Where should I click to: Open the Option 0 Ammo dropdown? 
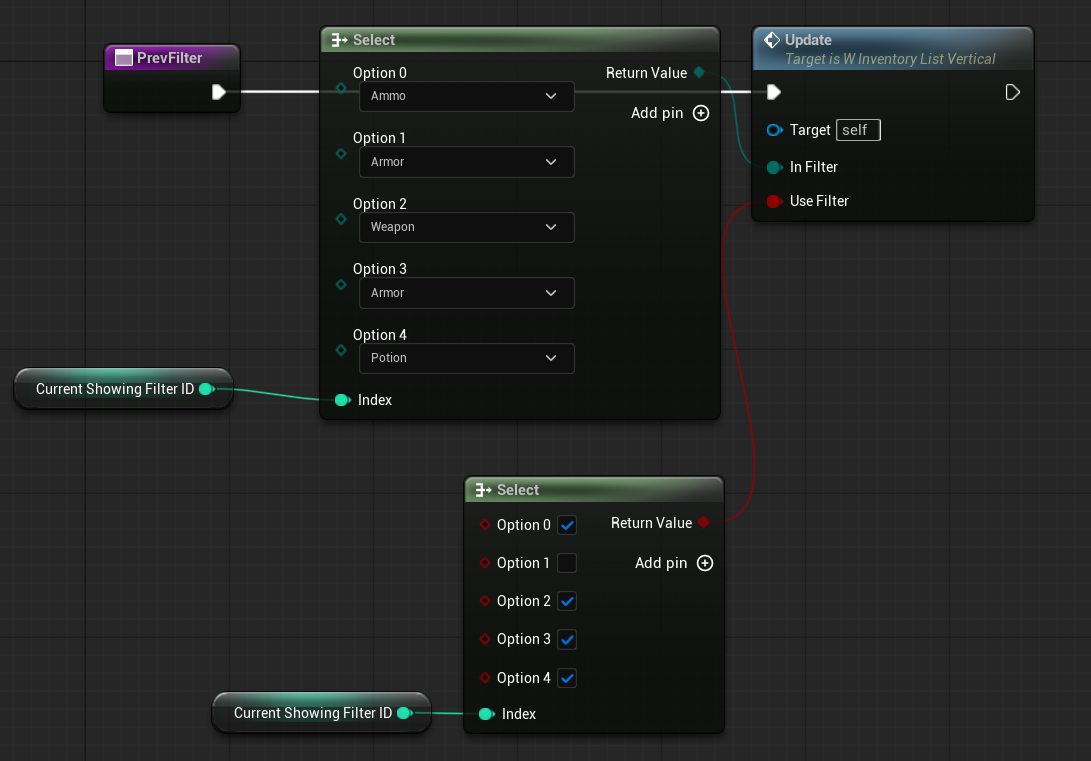pyautogui.click(x=466, y=96)
